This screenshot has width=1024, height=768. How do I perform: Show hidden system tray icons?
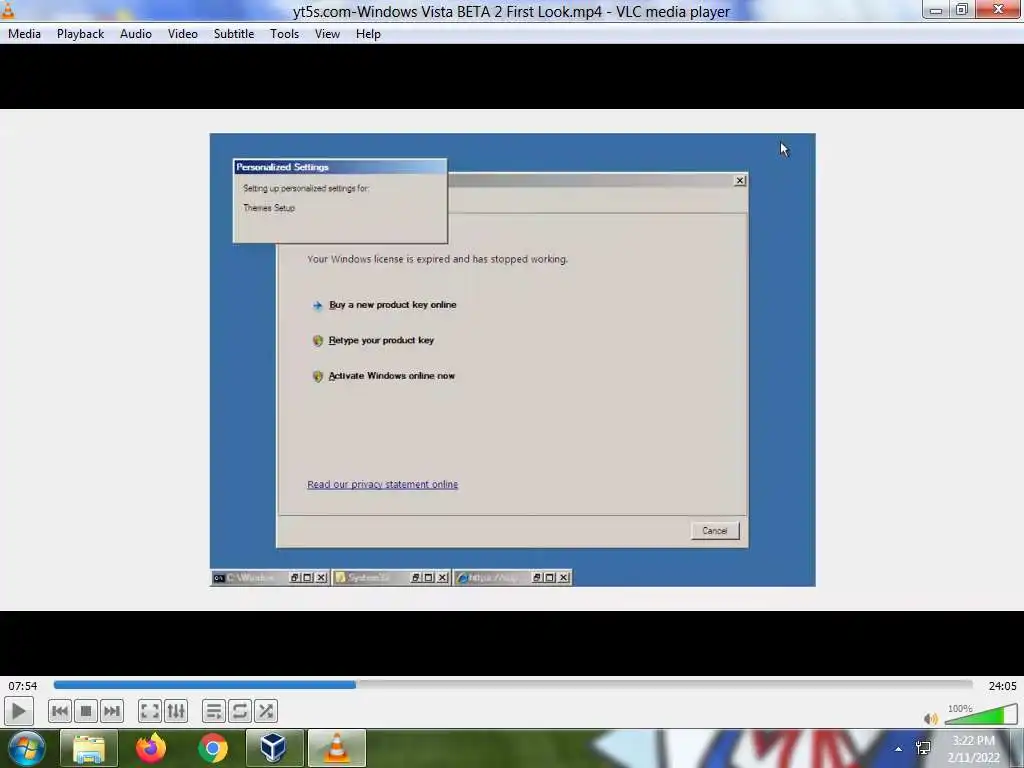(899, 749)
